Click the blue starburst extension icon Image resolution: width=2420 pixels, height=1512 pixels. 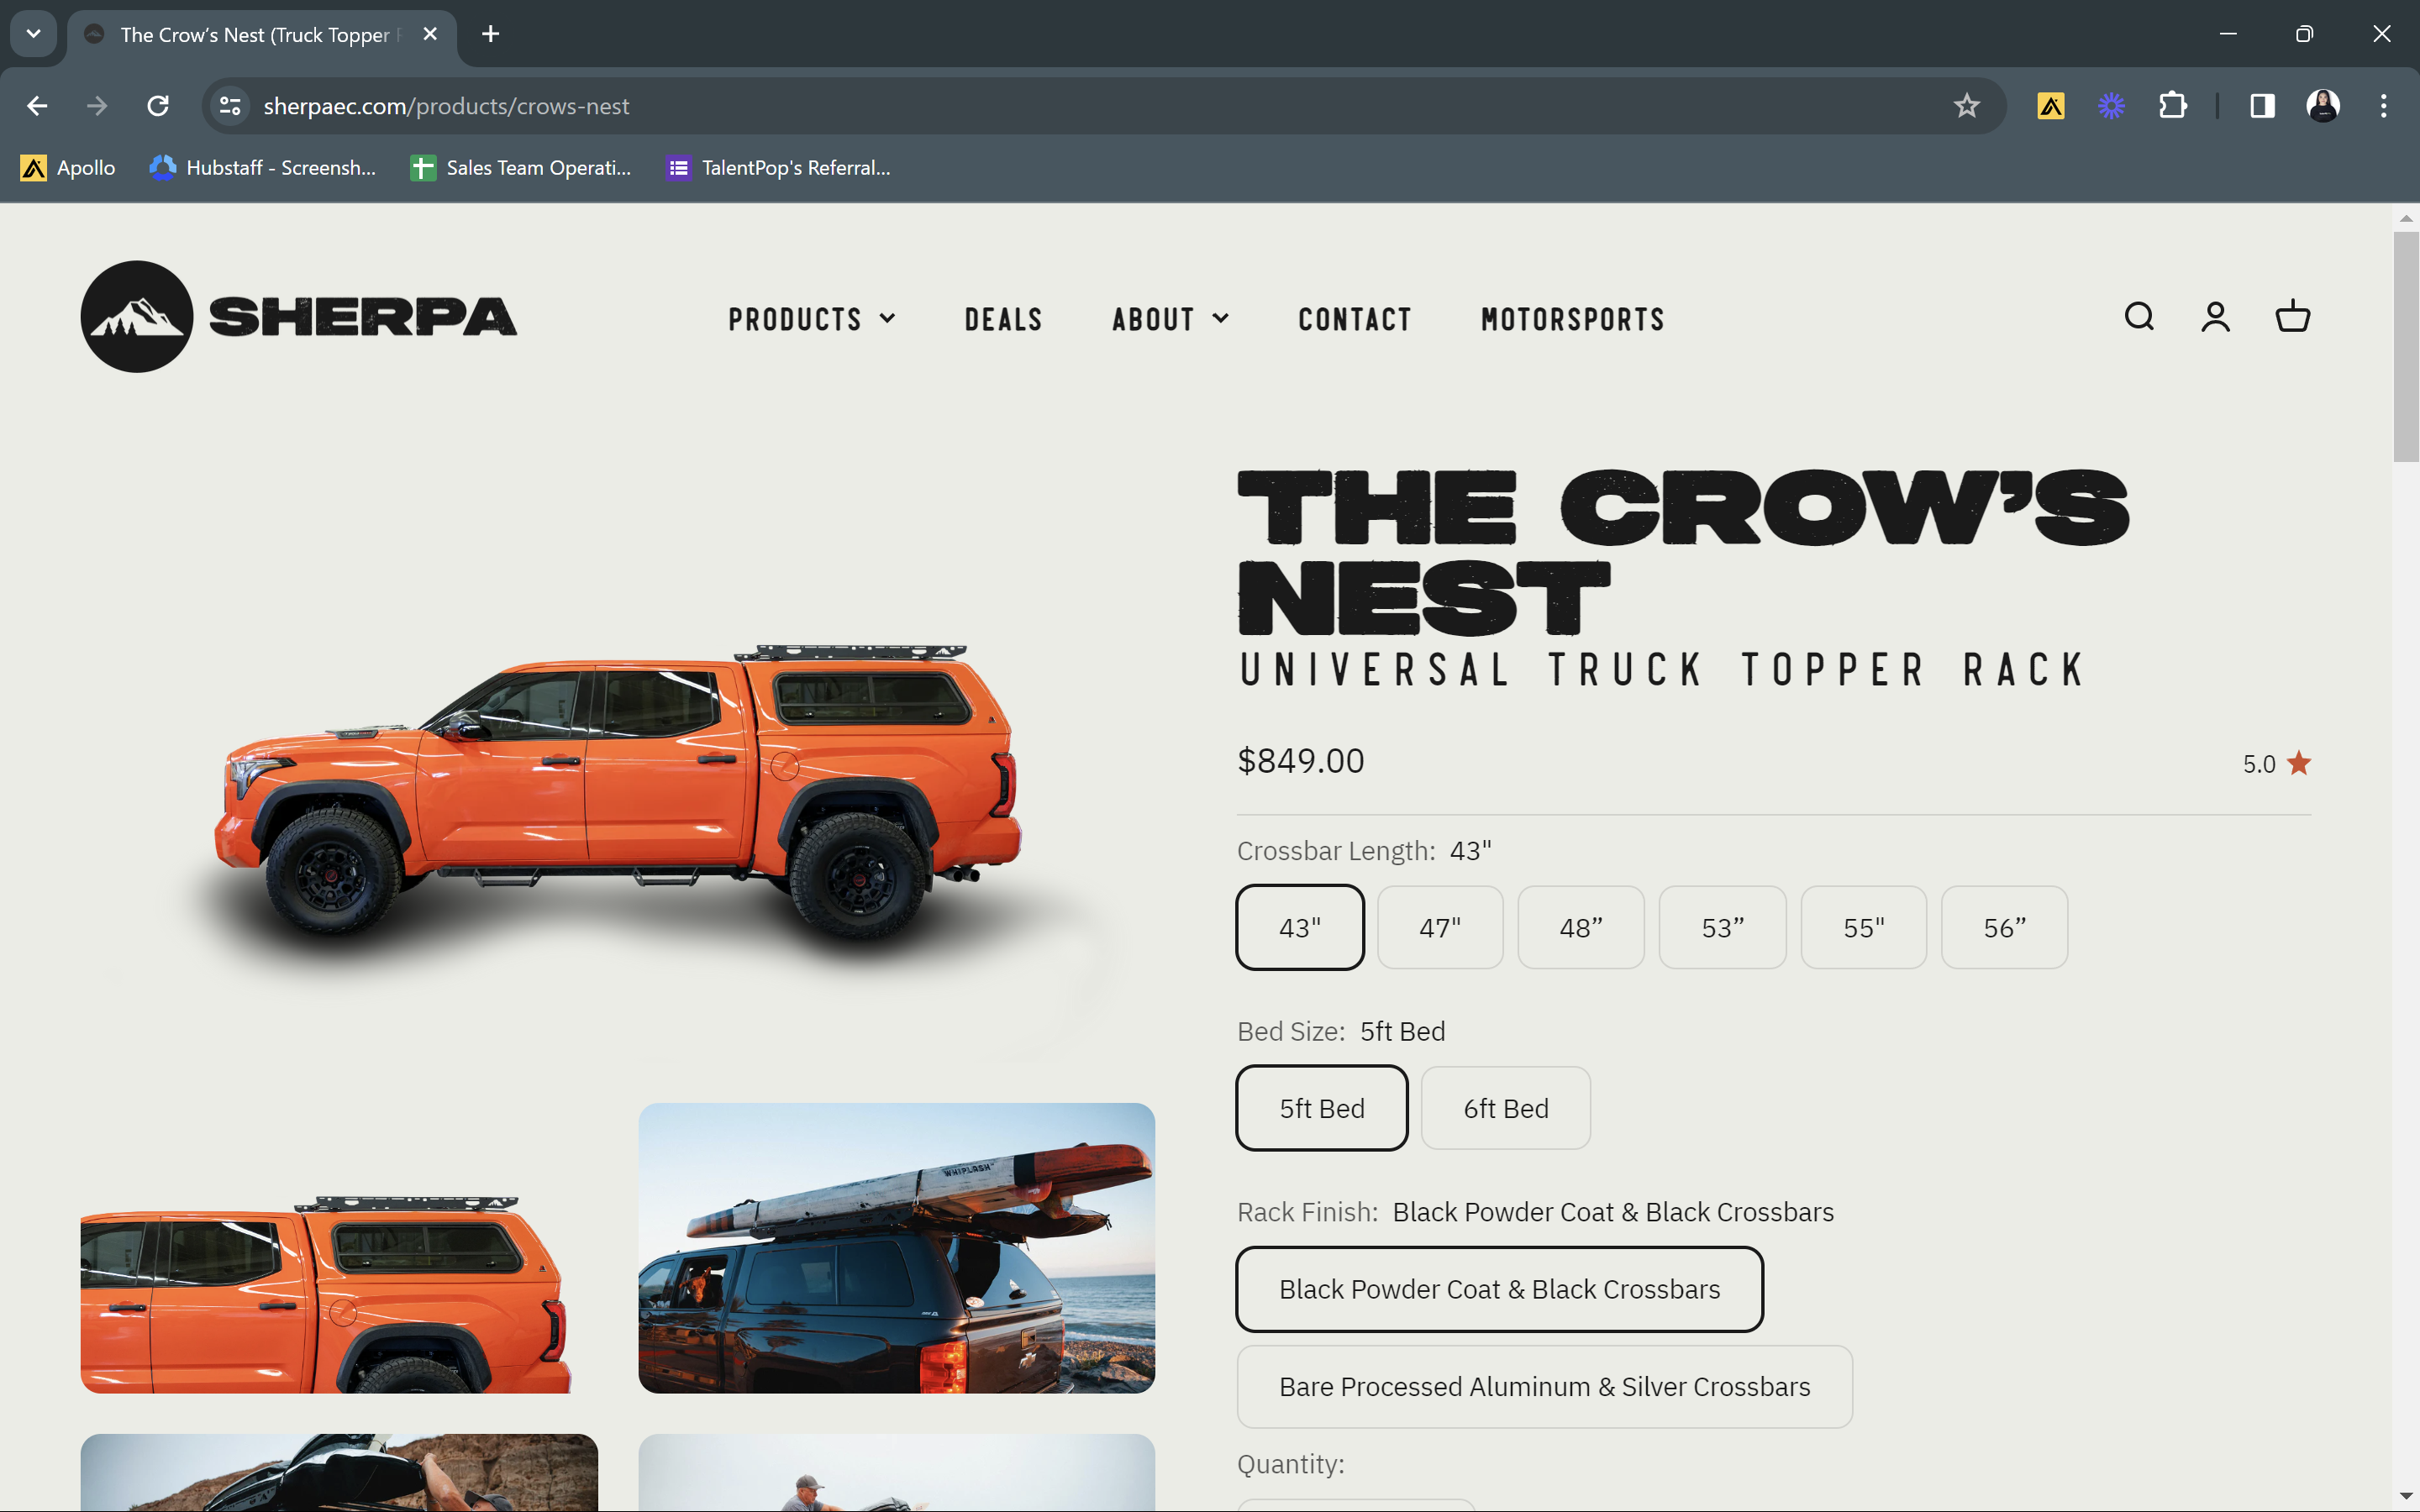[2111, 106]
